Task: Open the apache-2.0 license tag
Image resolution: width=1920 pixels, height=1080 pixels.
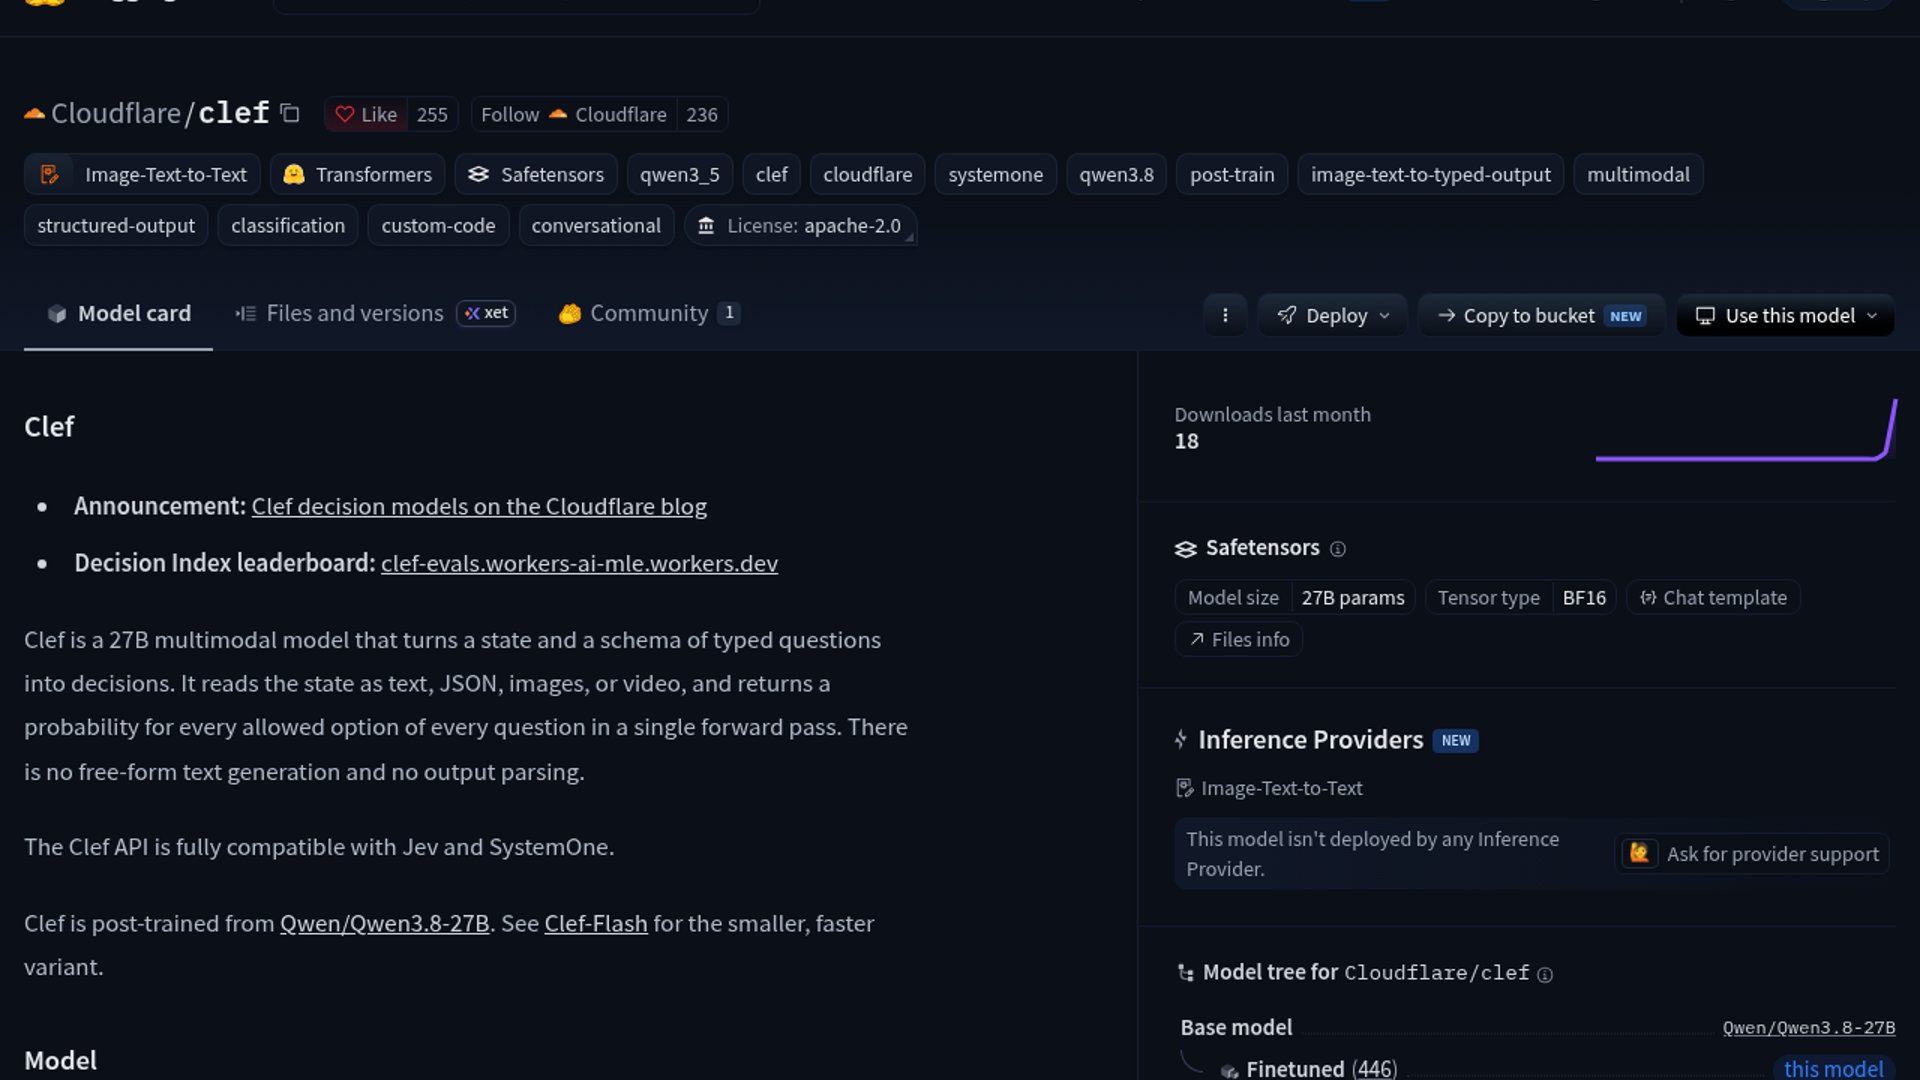Action: coord(801,225)
